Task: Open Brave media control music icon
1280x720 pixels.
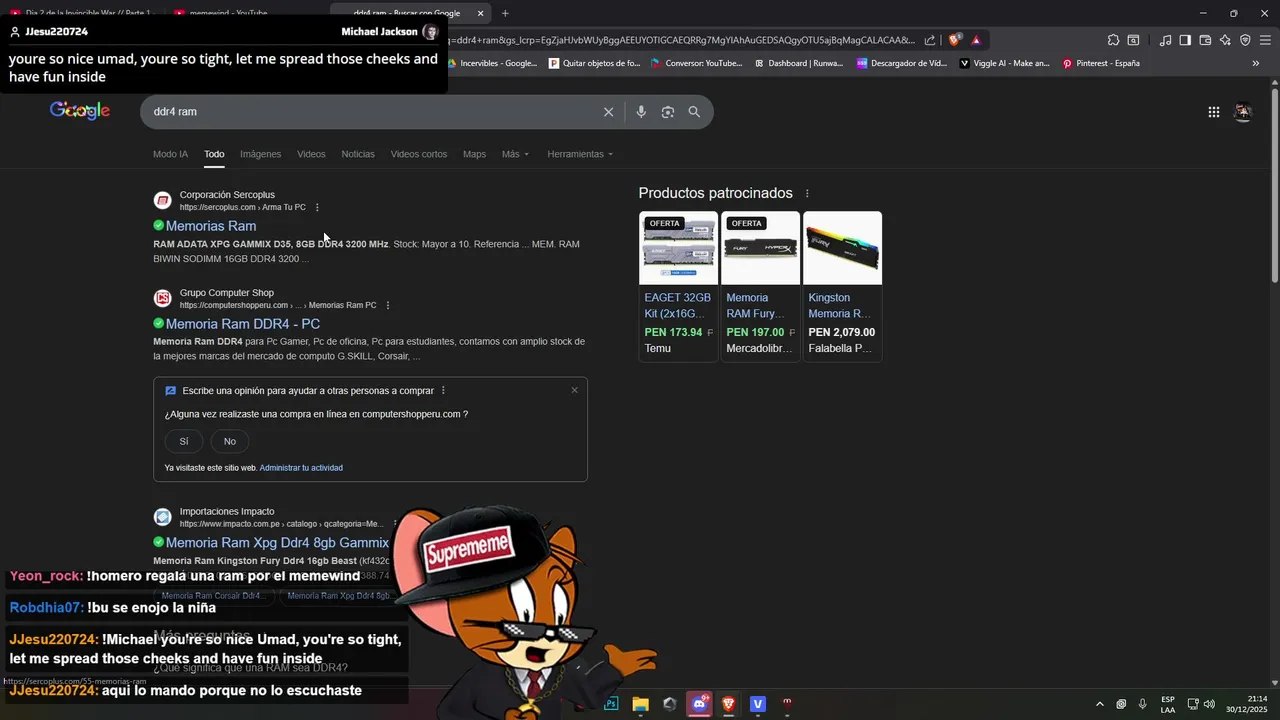Action: click(x=1165, y=40)
